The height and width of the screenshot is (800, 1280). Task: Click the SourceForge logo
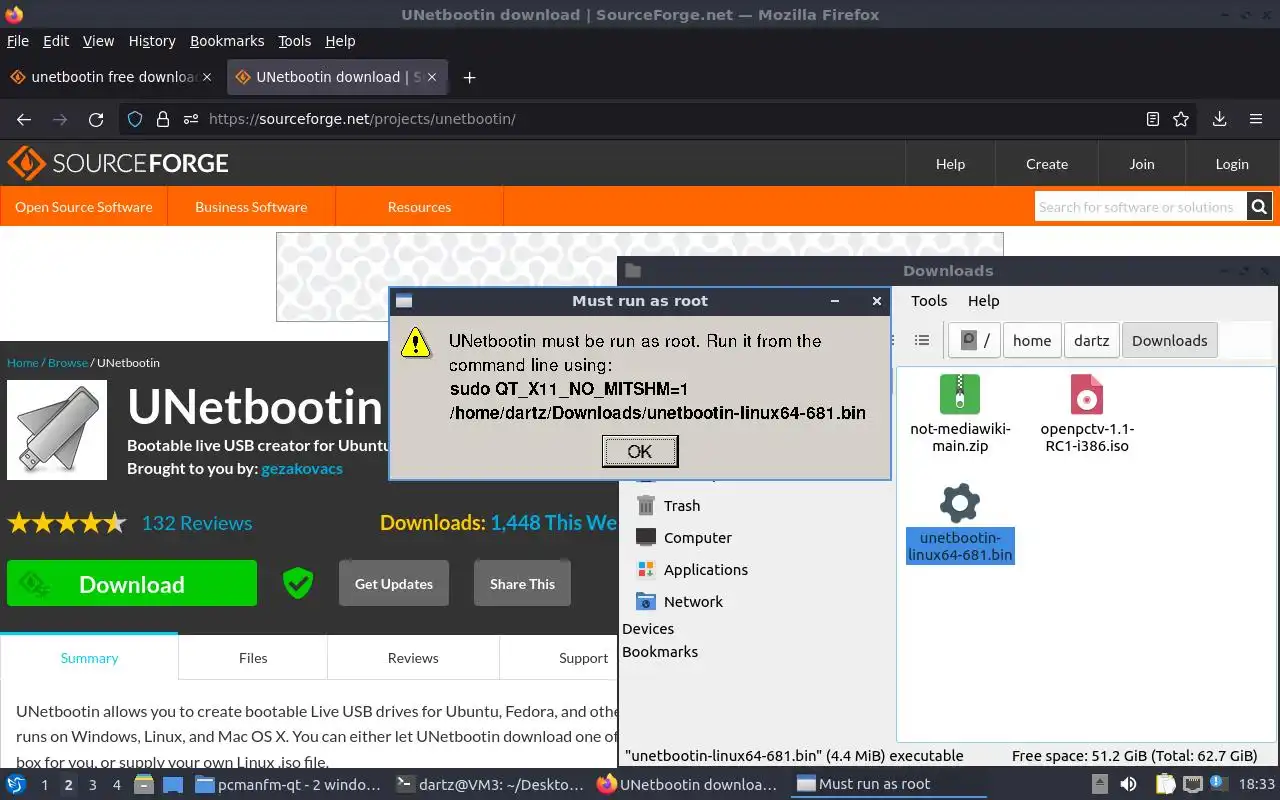tap(118, 163)
